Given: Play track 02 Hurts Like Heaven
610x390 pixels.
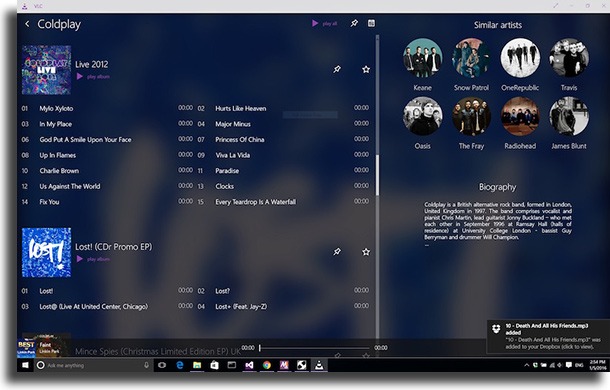Looking at the screenshot, I should point(283,108).
